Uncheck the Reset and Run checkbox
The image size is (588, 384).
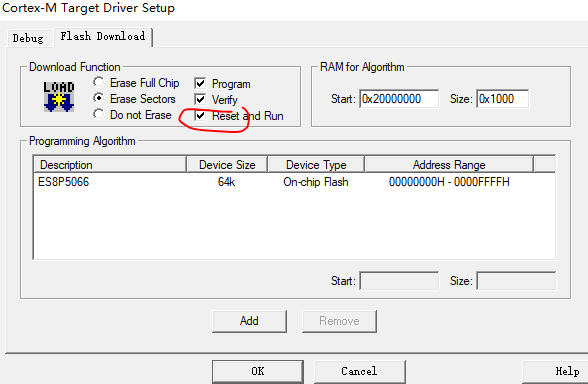200,116
